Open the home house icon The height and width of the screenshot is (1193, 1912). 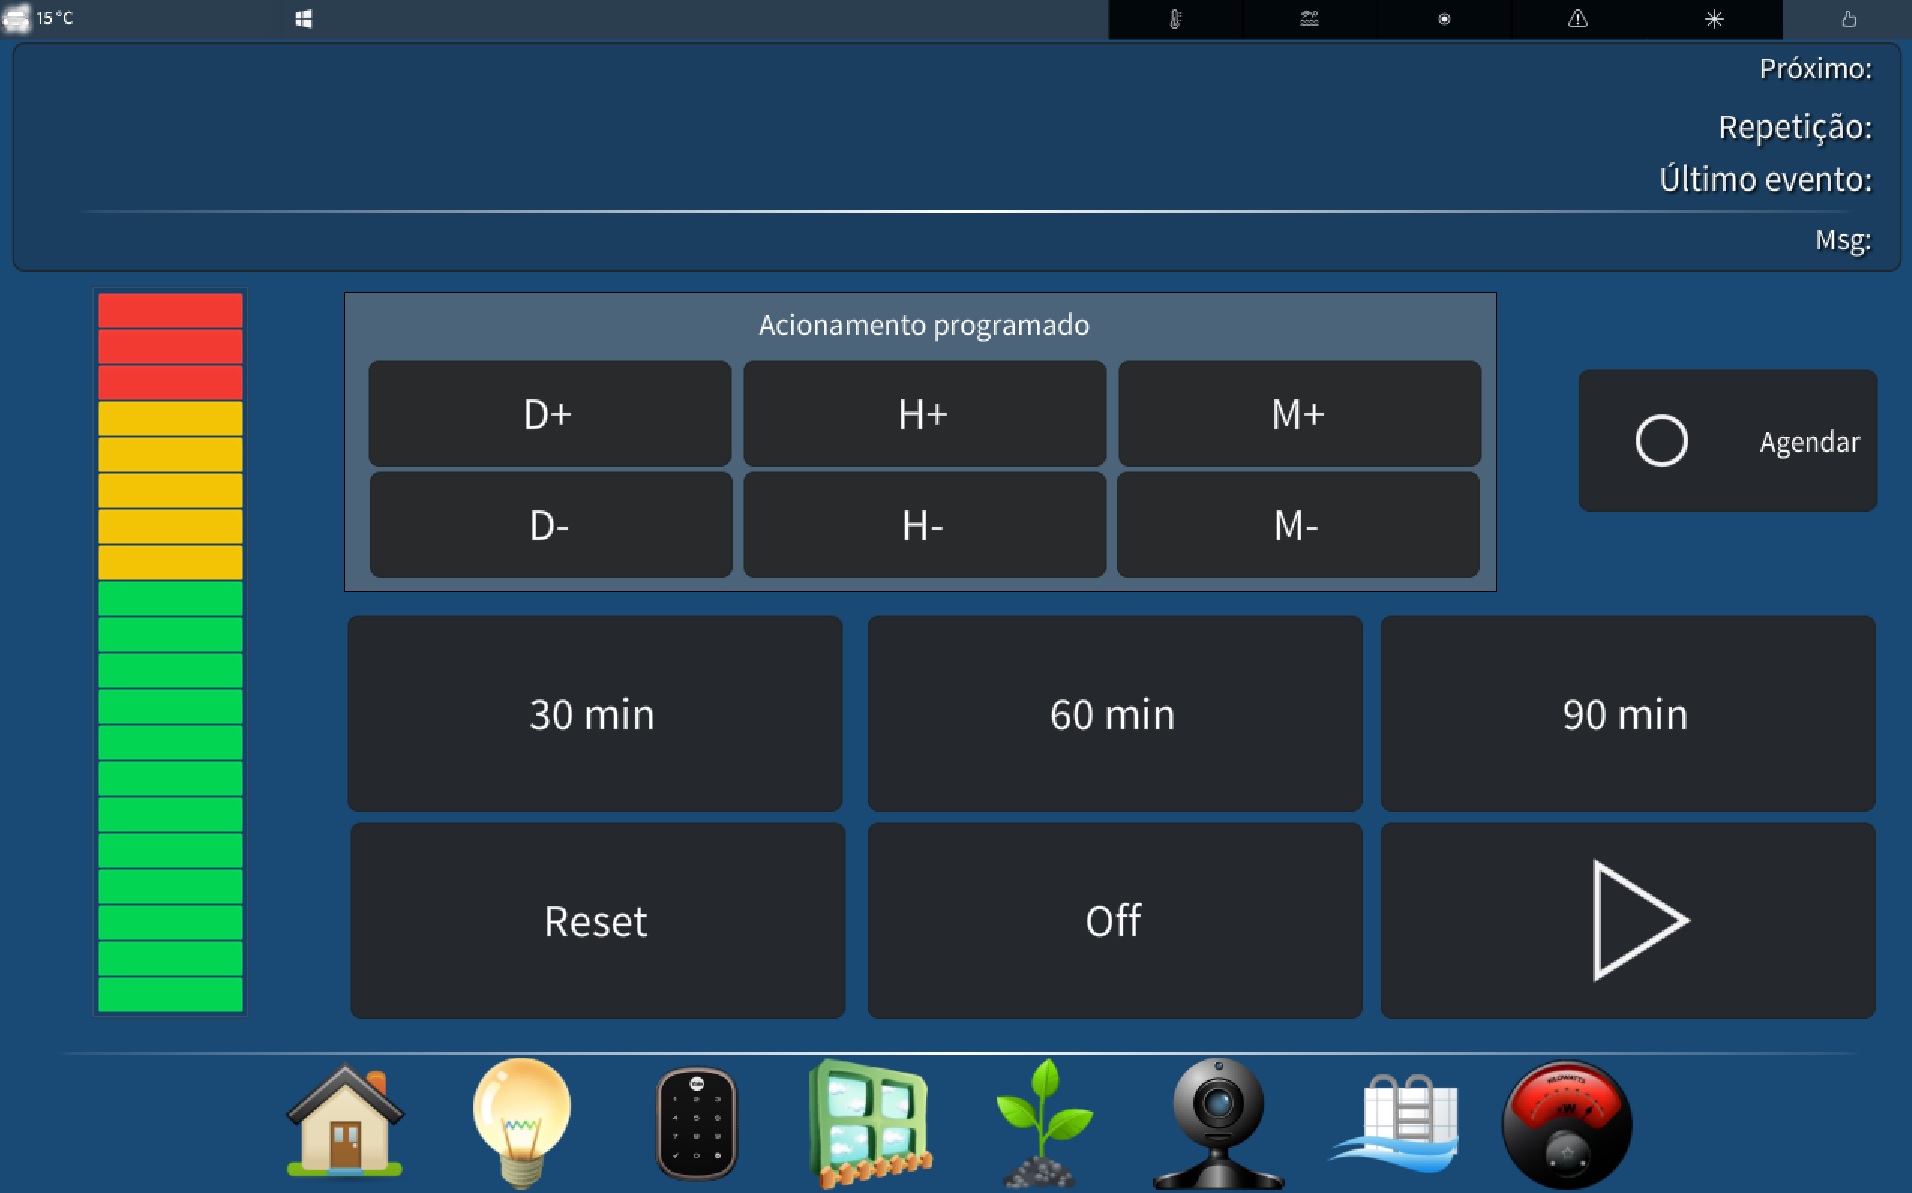click(x=345, y=1120)
